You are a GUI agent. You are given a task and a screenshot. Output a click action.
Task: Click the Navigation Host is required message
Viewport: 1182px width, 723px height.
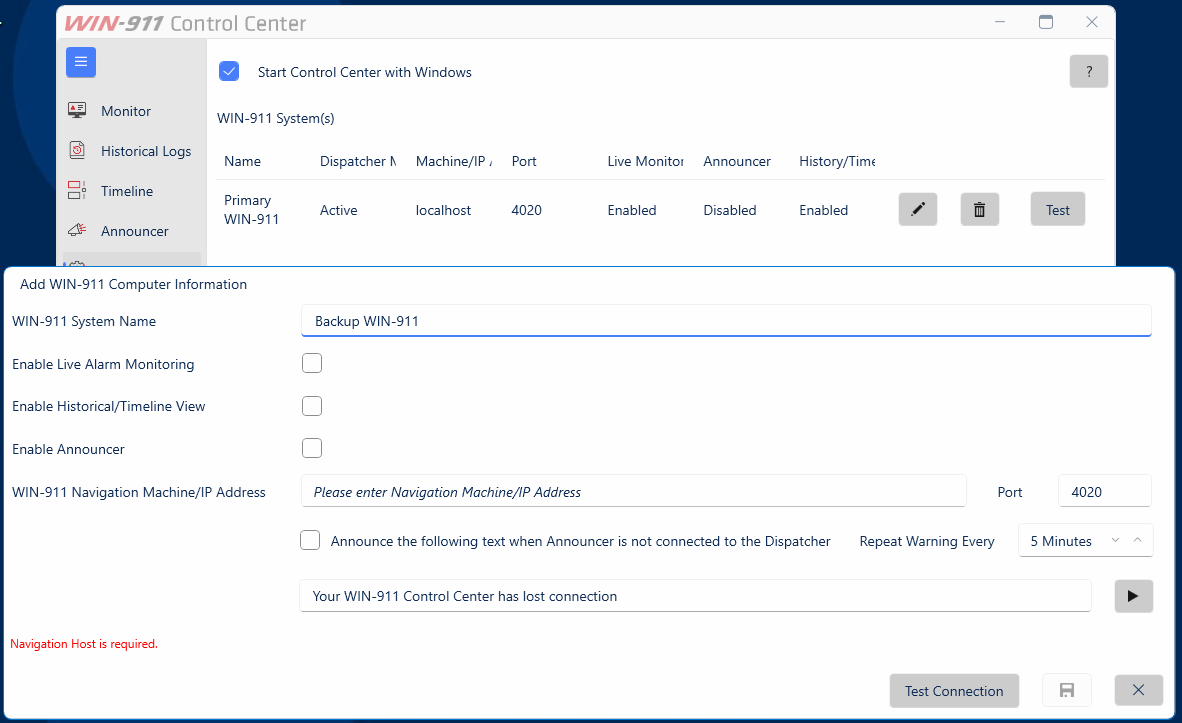click(x=84, y=644)
